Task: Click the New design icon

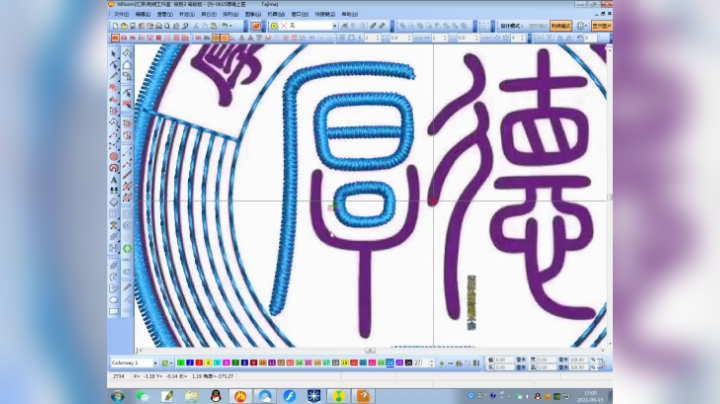Action: pyautogui.click(x=115, y=26)
